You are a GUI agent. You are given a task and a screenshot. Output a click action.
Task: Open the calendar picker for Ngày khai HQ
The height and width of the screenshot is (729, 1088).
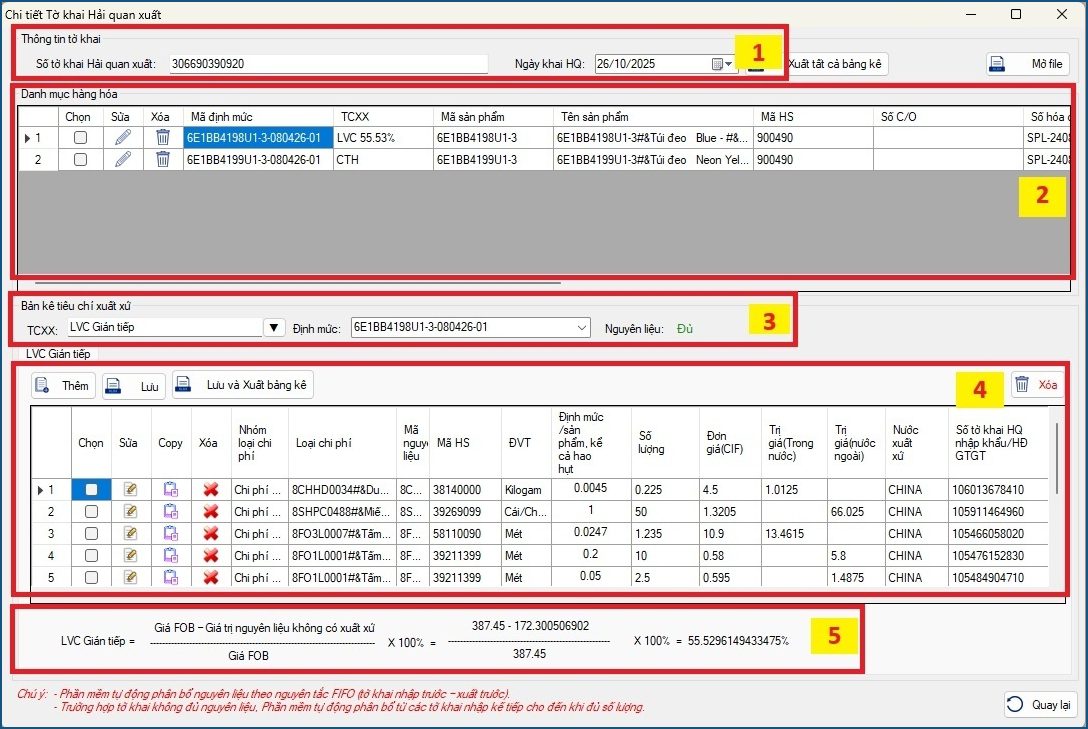click(x=722, y=64)
